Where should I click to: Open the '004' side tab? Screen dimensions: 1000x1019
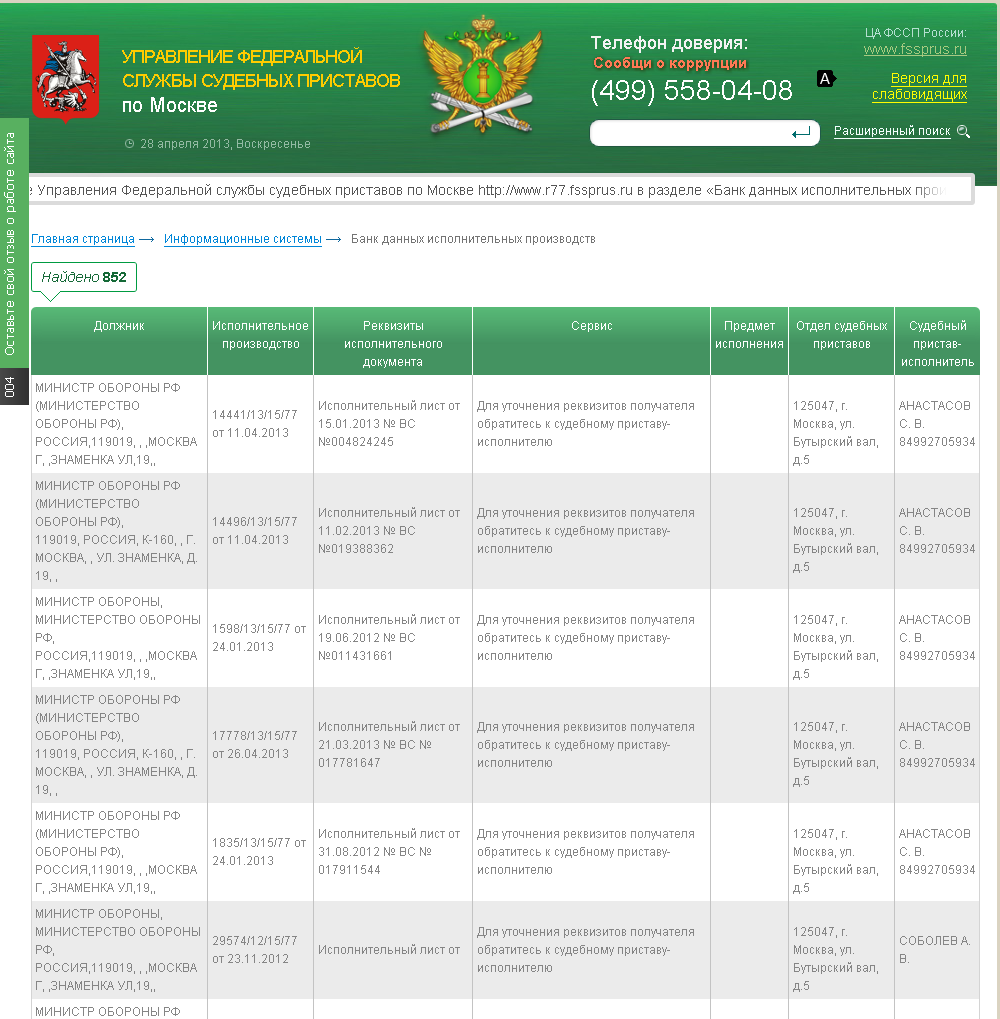coord(11,388)
